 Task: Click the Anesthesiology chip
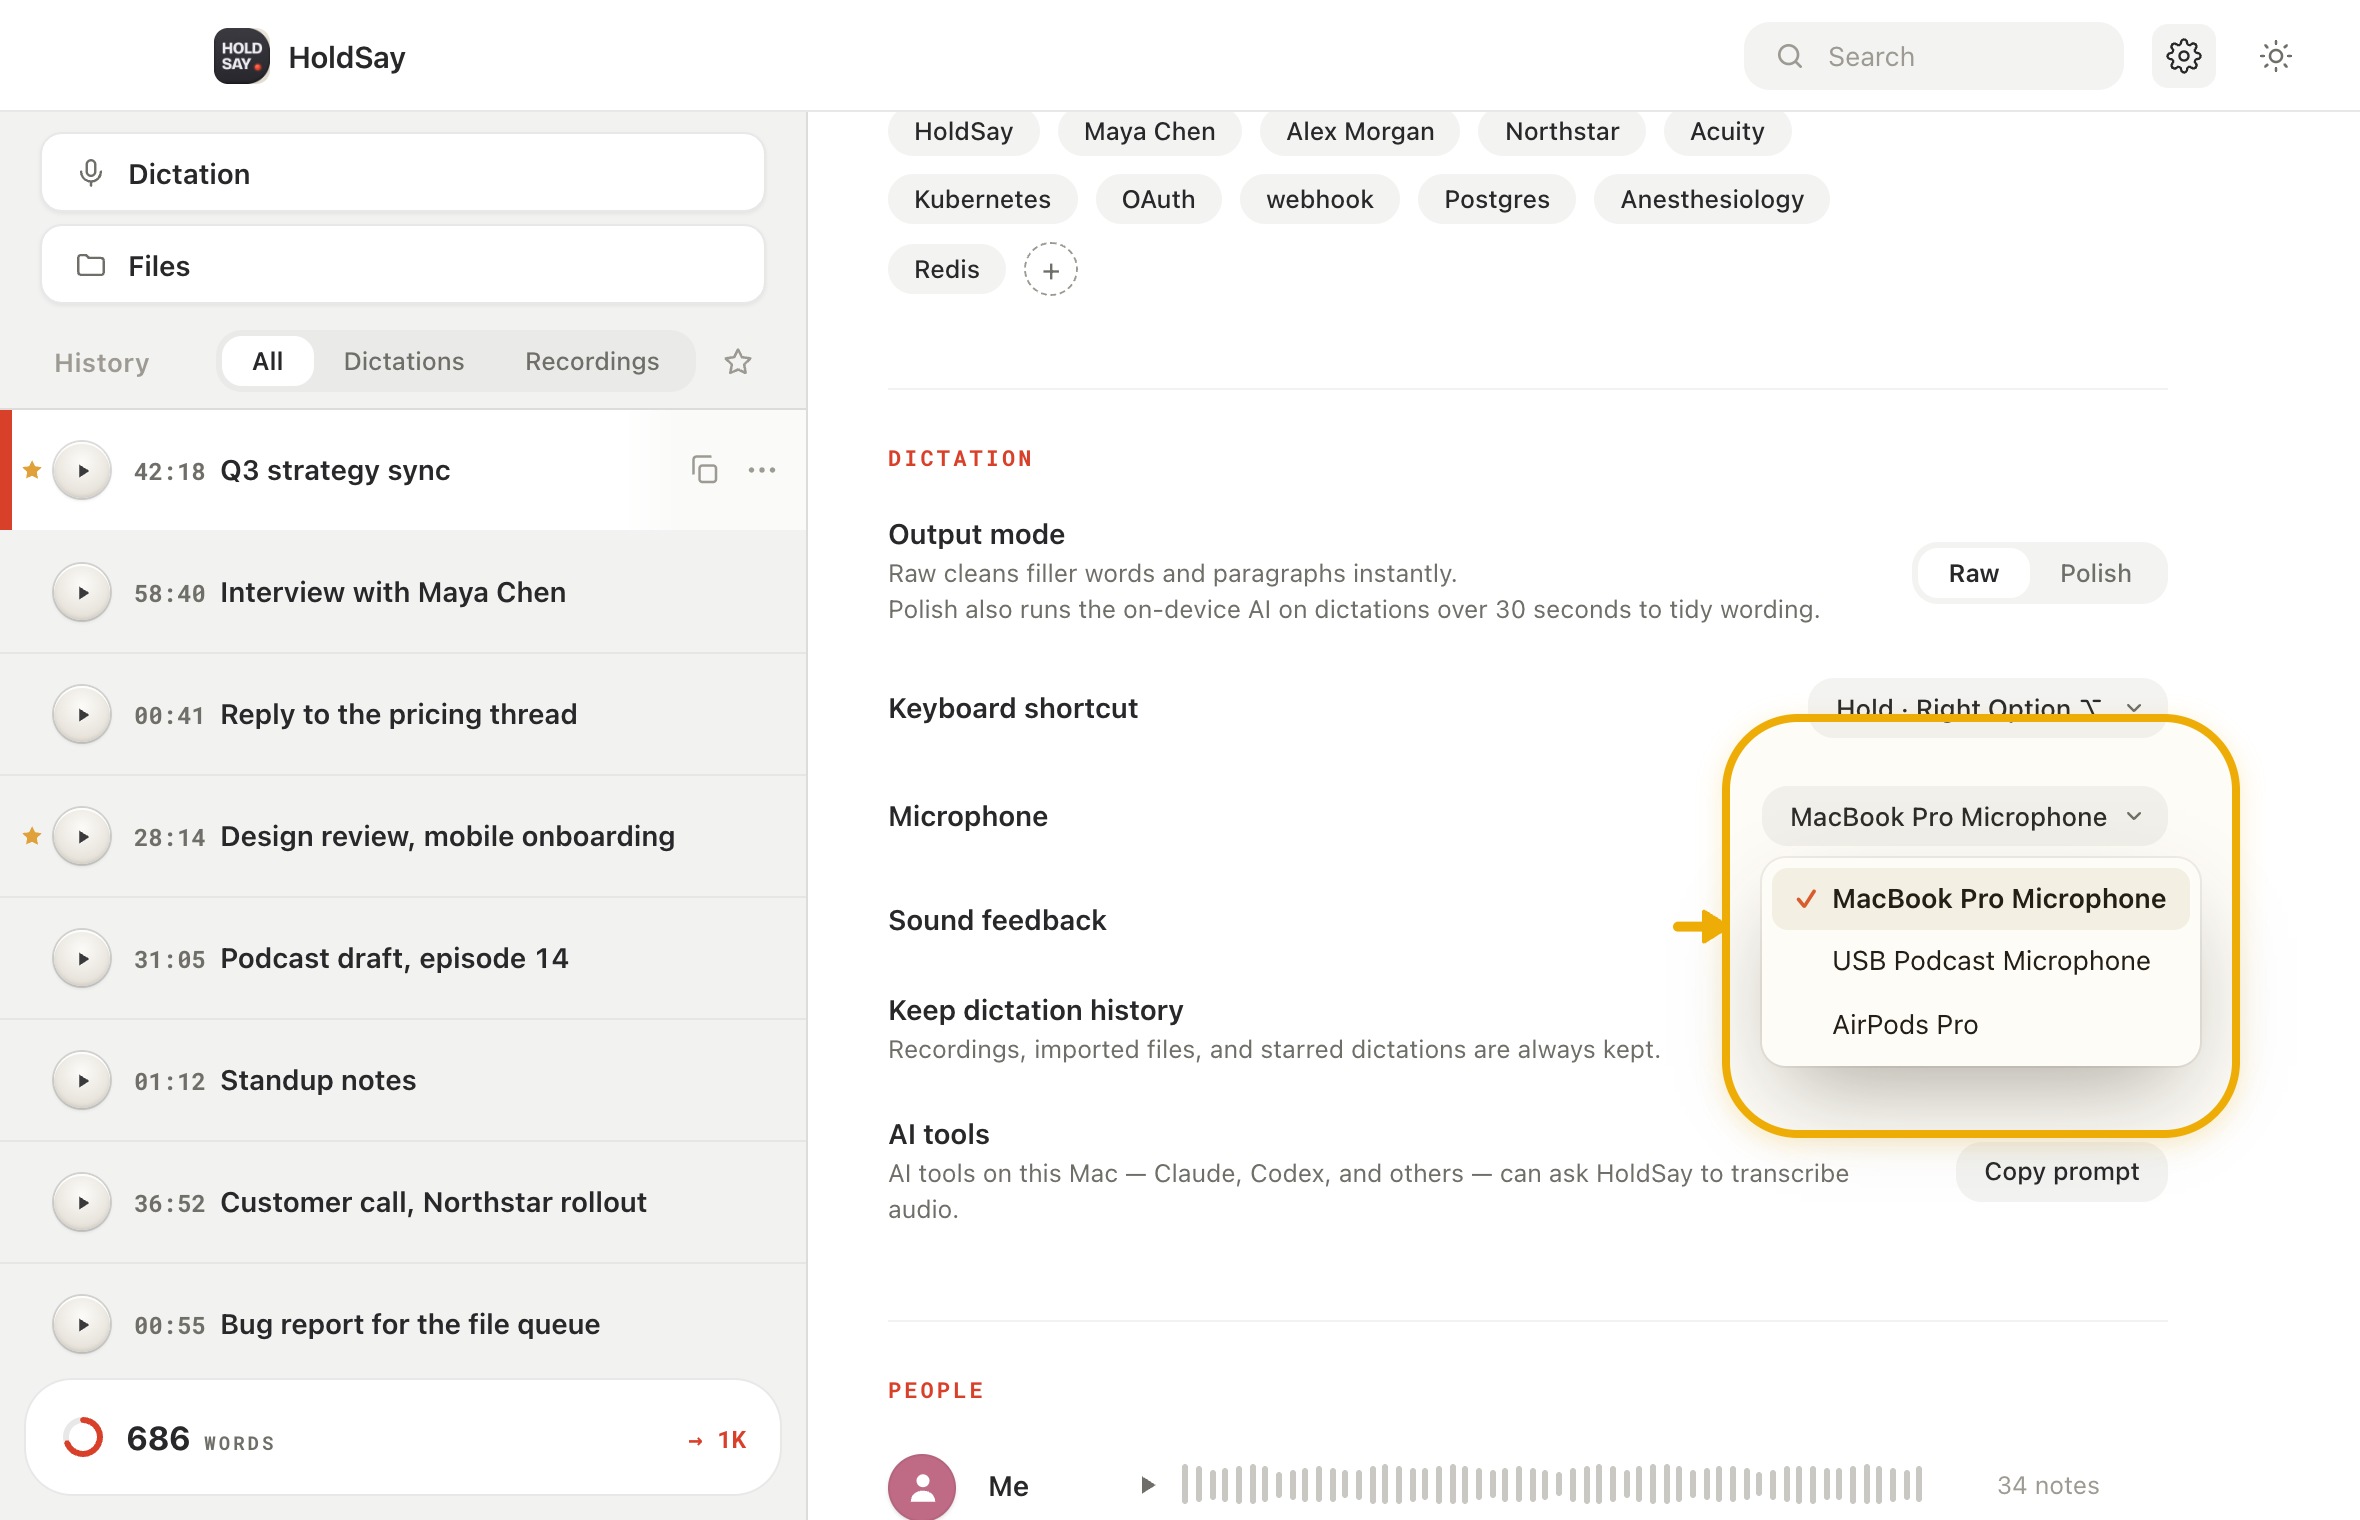click(x=1711, y=199)
